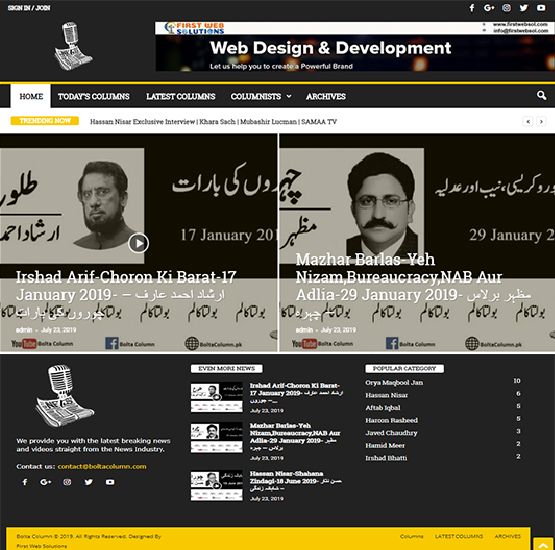The height and width of the screenshot is (550, 555).
Task: Open YouTube icon in top header
Action: coord(541,8)
